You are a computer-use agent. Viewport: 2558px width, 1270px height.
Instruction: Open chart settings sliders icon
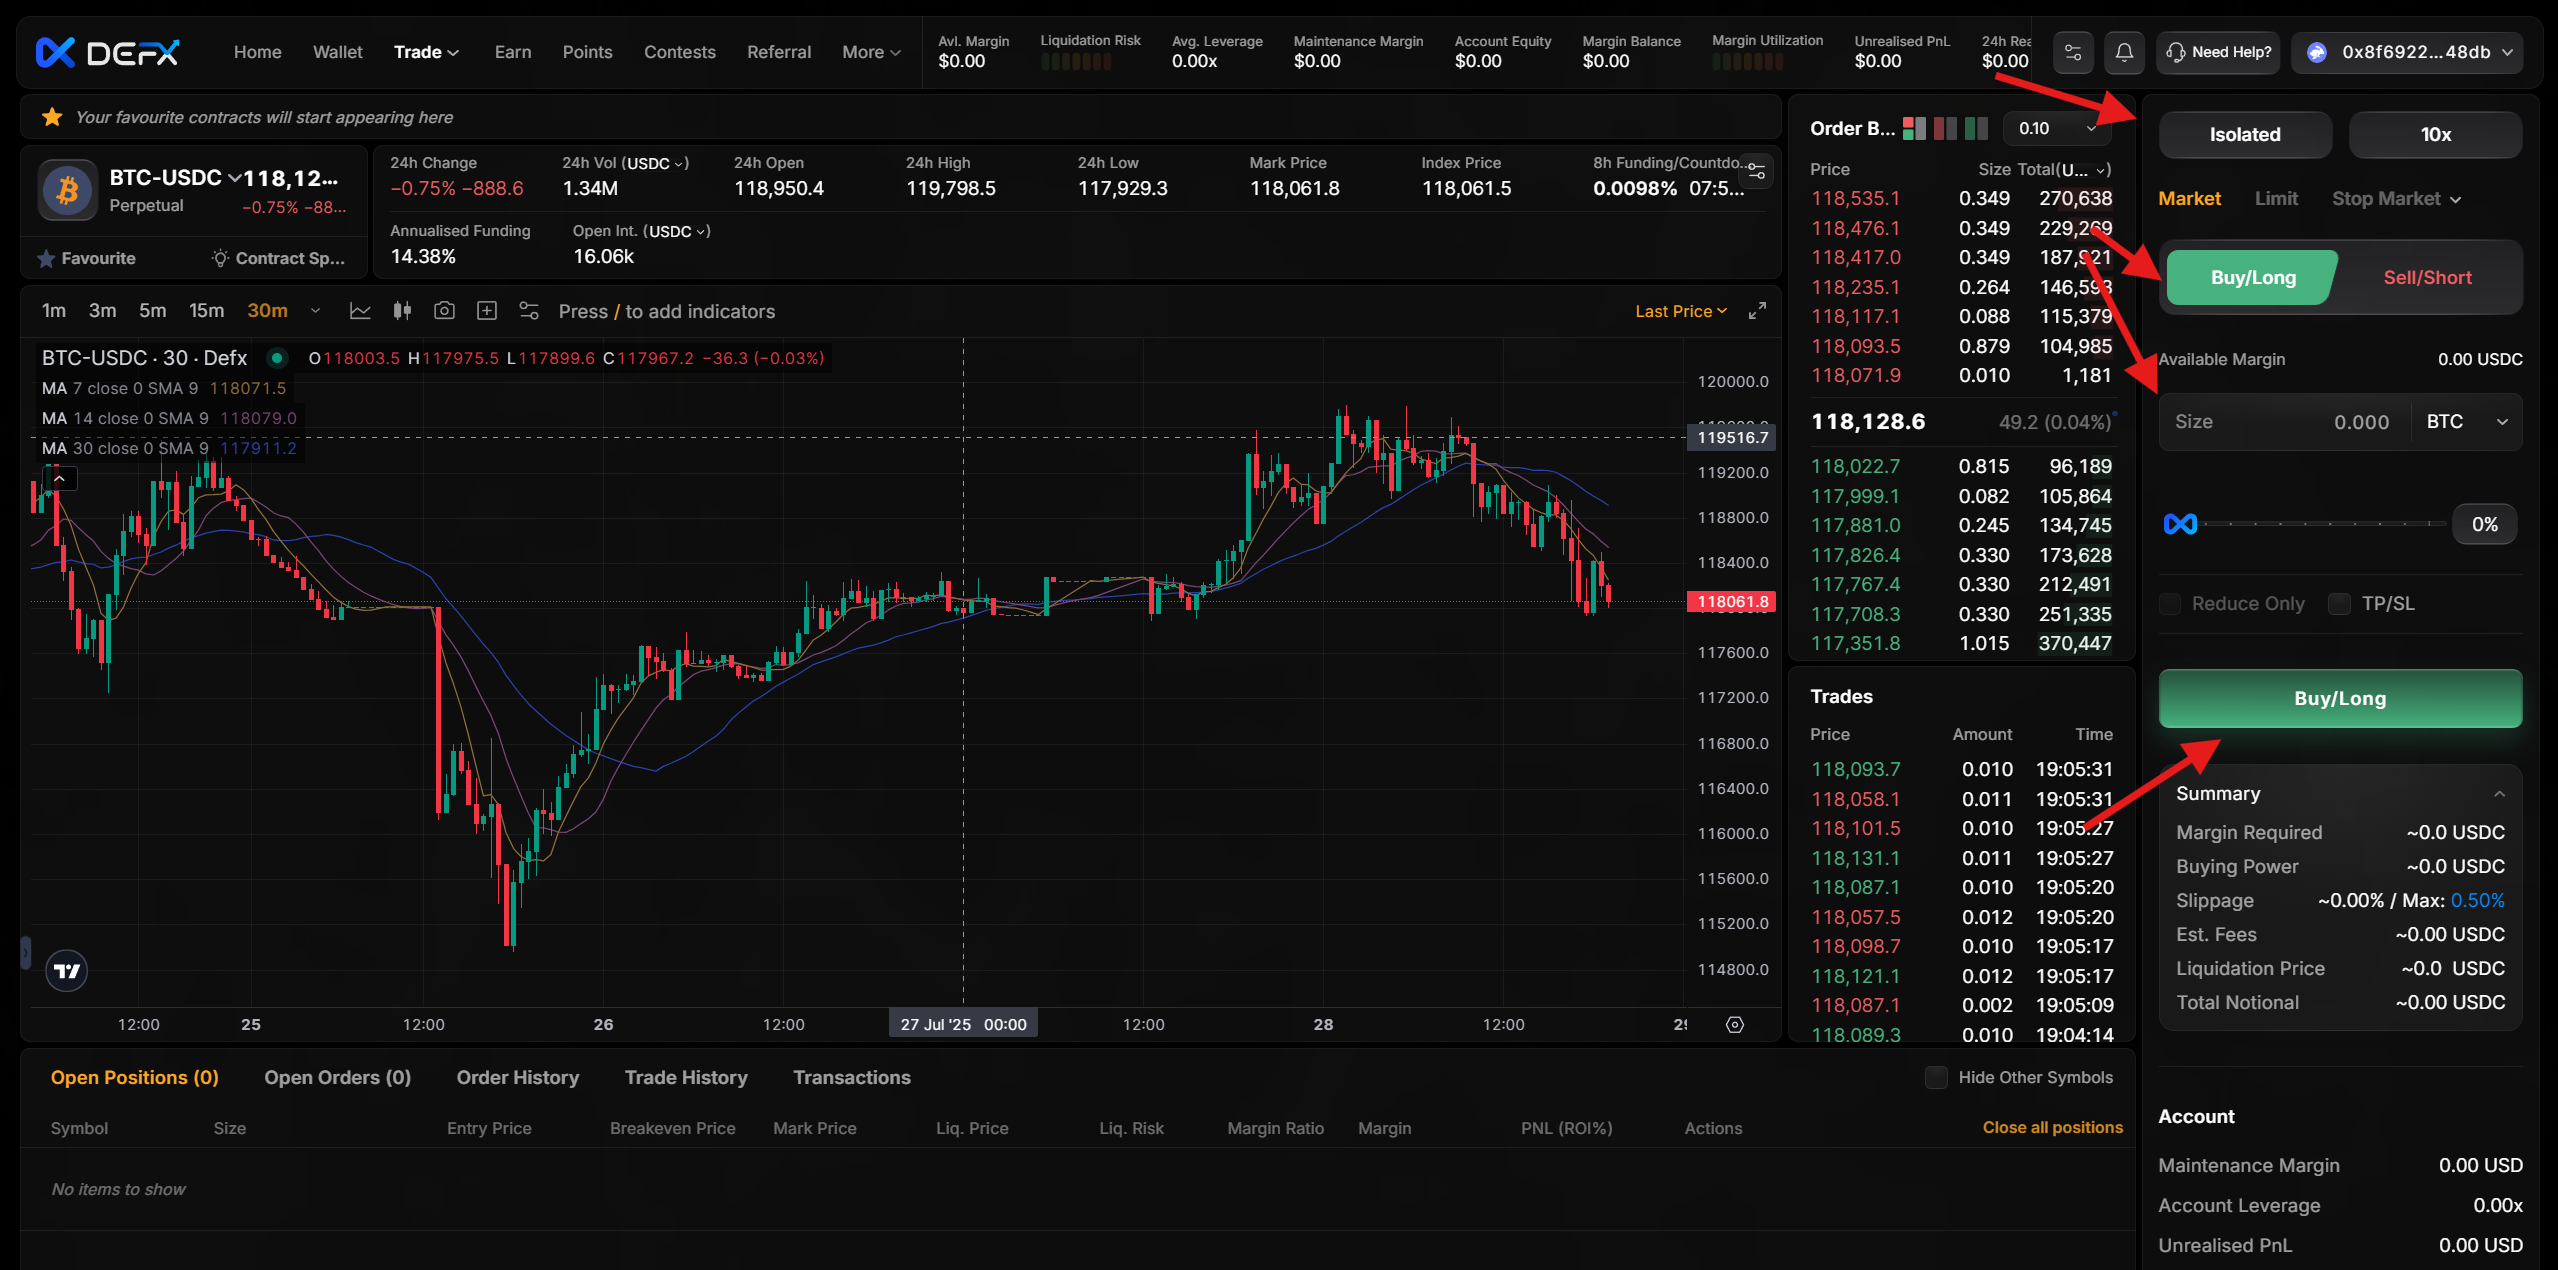[x=529, y=311]
